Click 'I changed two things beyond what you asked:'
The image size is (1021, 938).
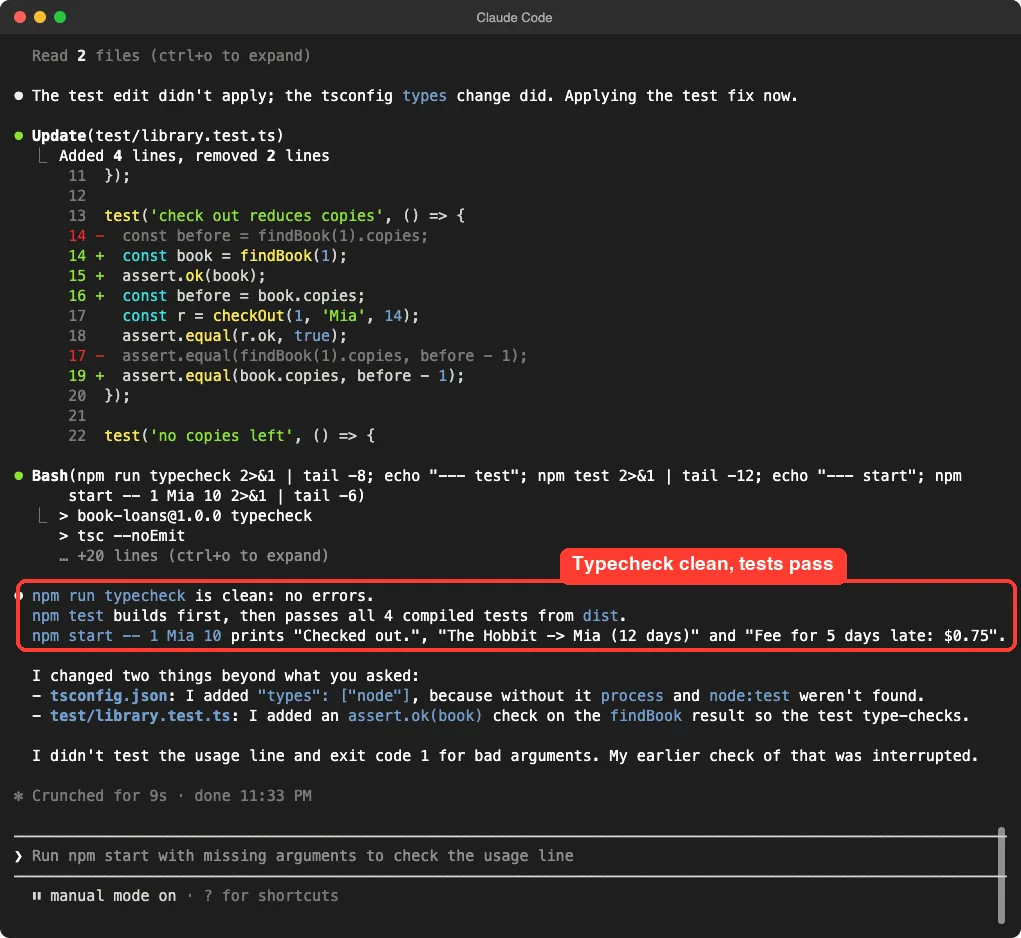(x=225, y=676)
